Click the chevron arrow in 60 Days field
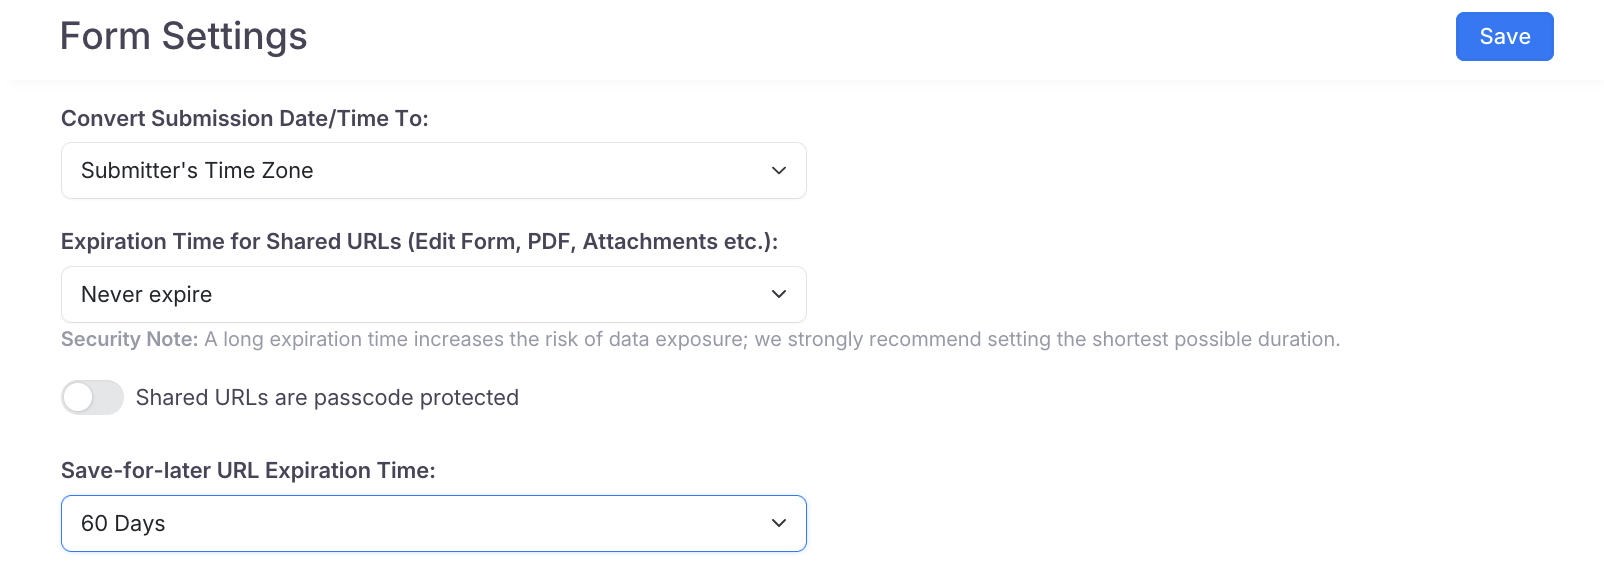Image resolution: width=1604 pixels, height=564 pixels. click(779, 524)
